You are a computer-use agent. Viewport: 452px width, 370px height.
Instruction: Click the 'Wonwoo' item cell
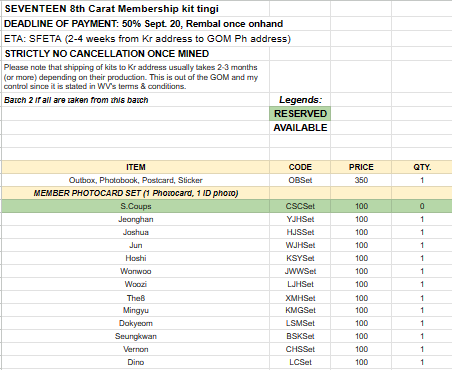(136, 271)
